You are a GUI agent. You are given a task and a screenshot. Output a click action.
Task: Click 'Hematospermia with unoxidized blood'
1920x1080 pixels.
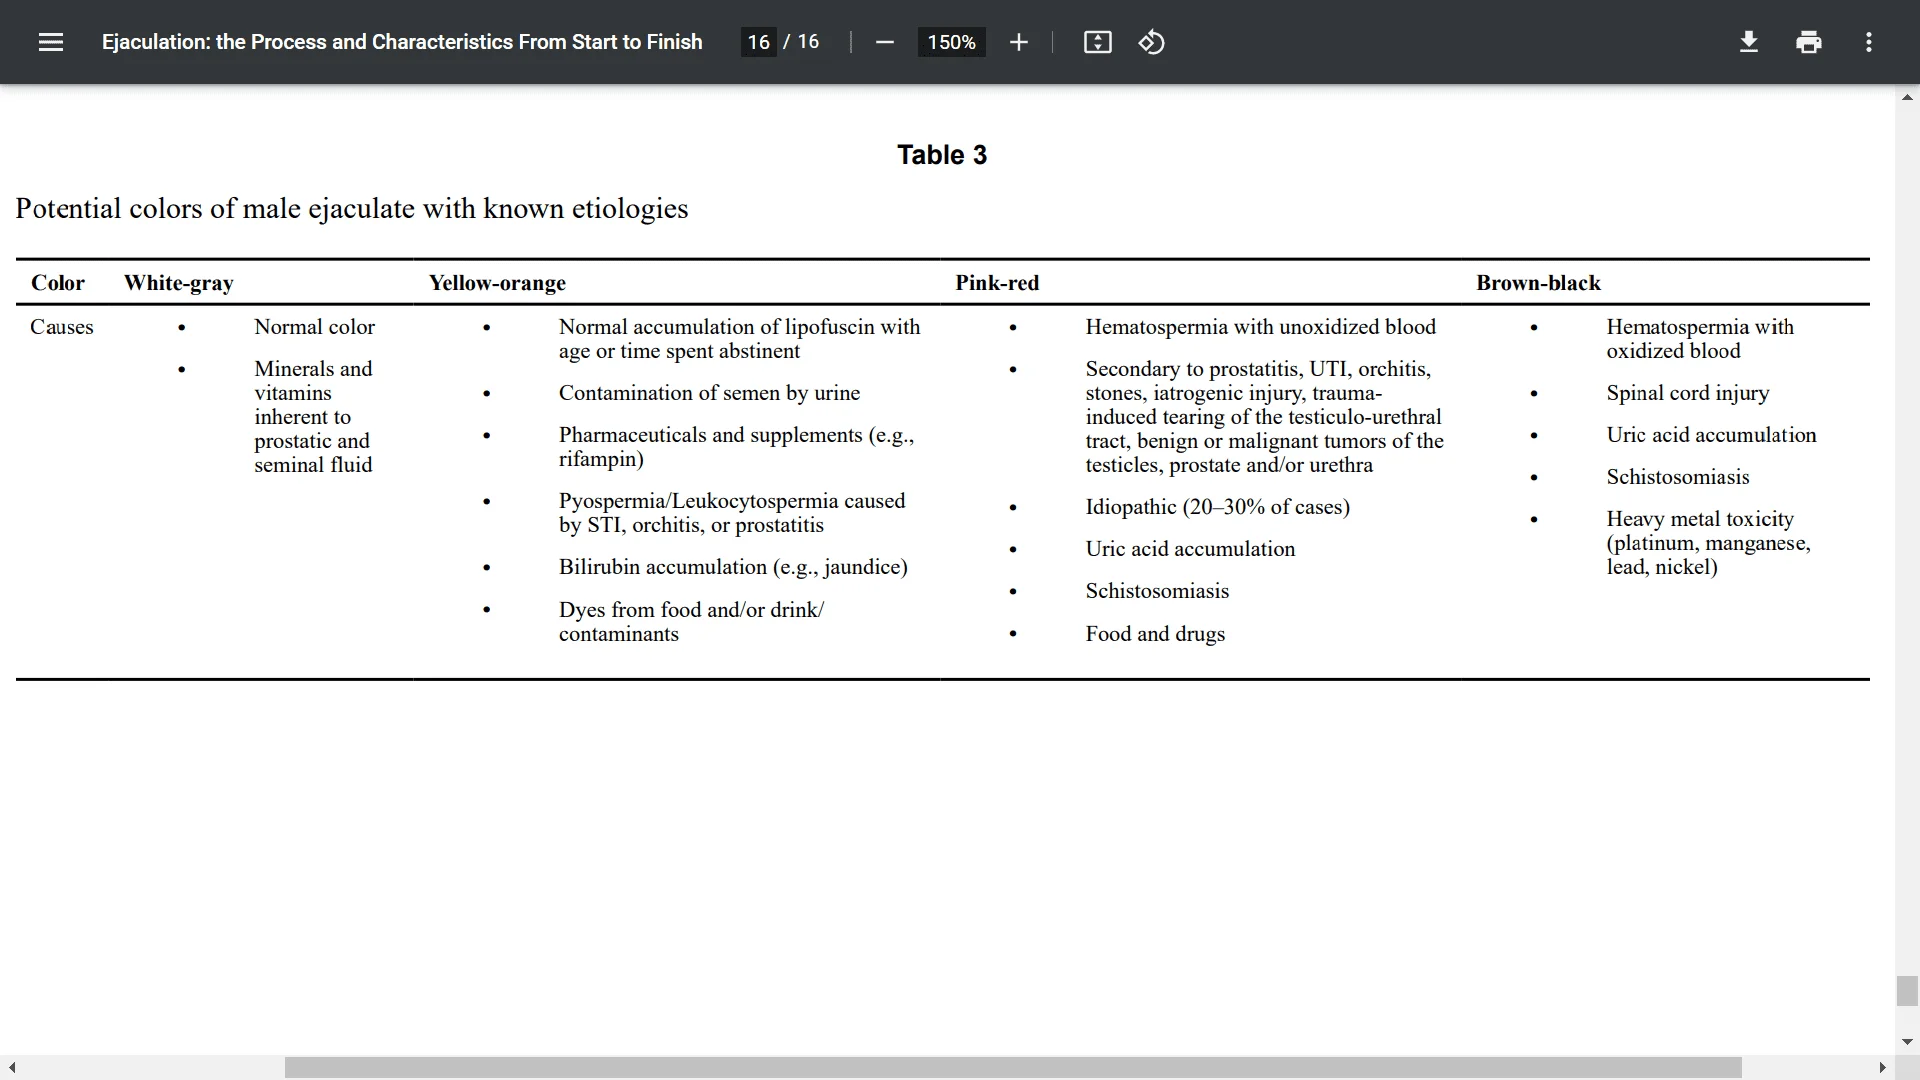coord(1260,327)
